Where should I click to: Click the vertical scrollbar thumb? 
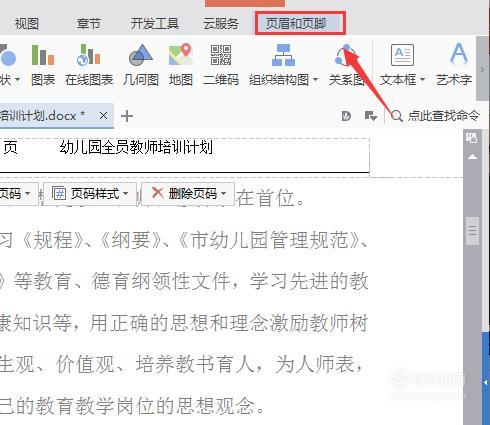point(472,231)
